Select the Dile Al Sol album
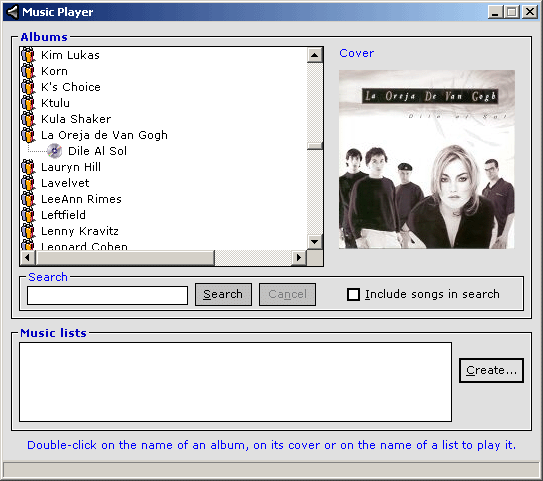The image size is (543, 481). (x=98, y=151)
